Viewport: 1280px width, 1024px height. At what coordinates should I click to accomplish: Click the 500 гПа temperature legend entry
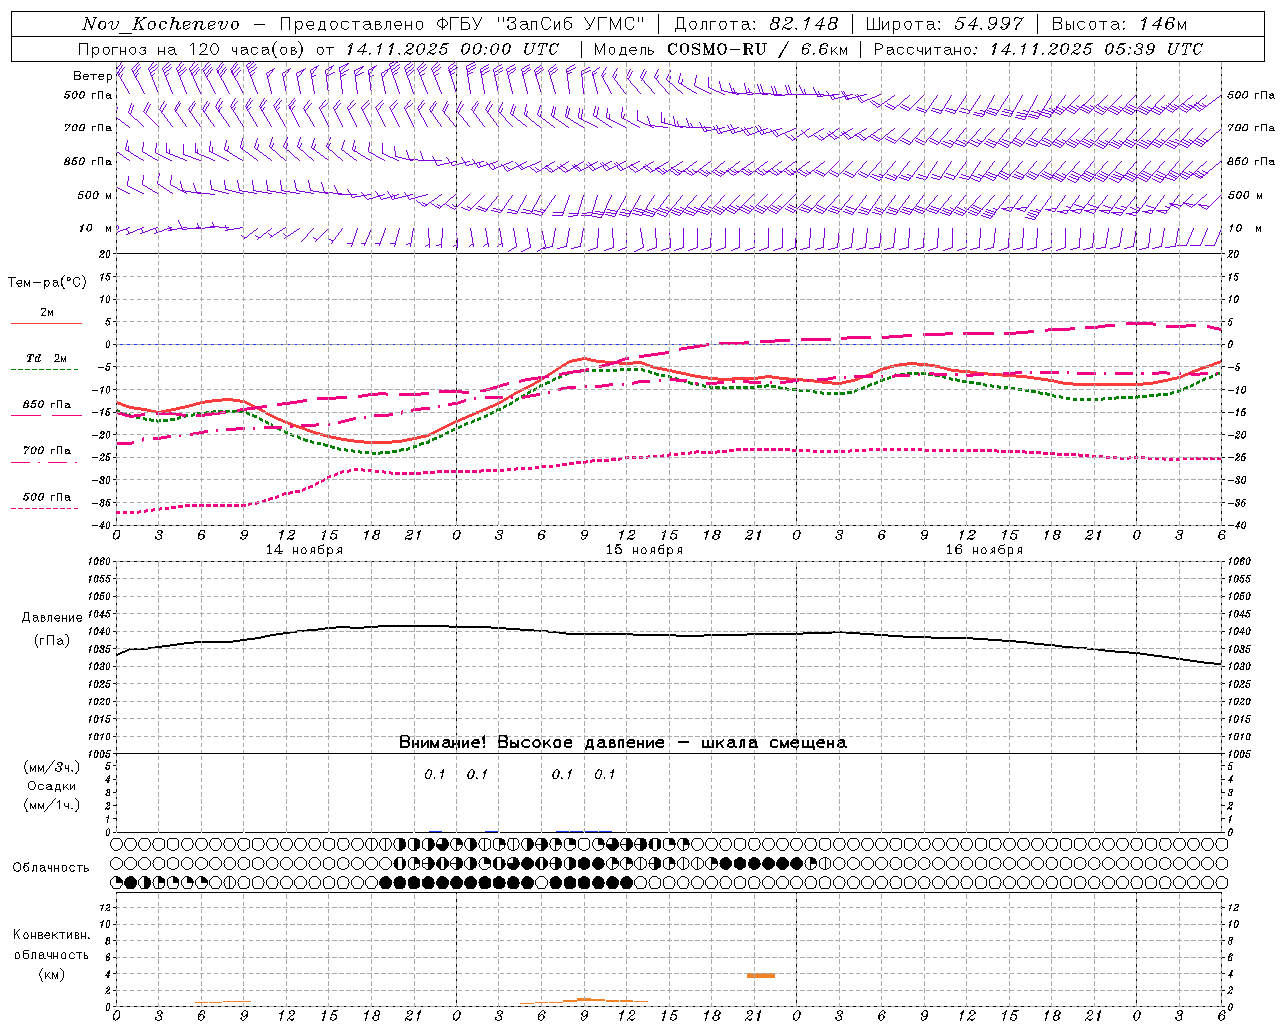(x=46, y=497)
